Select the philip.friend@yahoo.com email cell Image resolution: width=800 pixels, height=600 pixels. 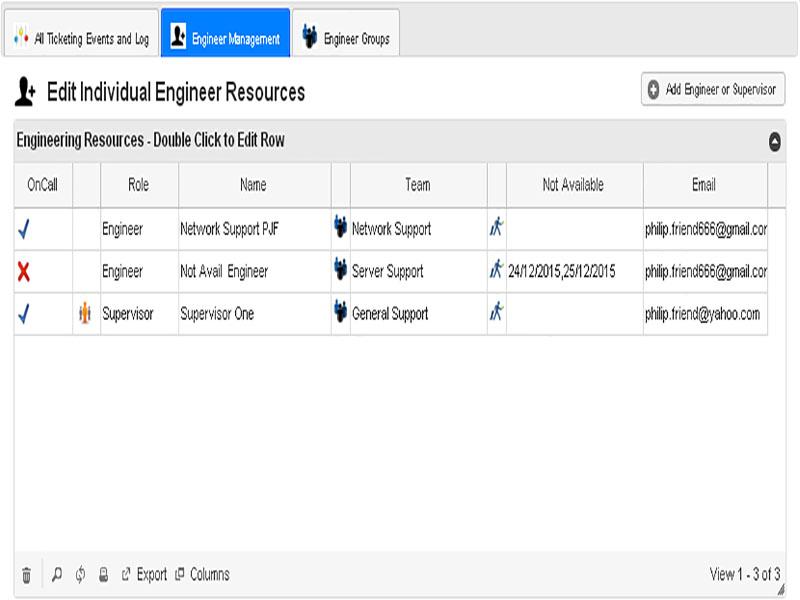click(705, 314)
